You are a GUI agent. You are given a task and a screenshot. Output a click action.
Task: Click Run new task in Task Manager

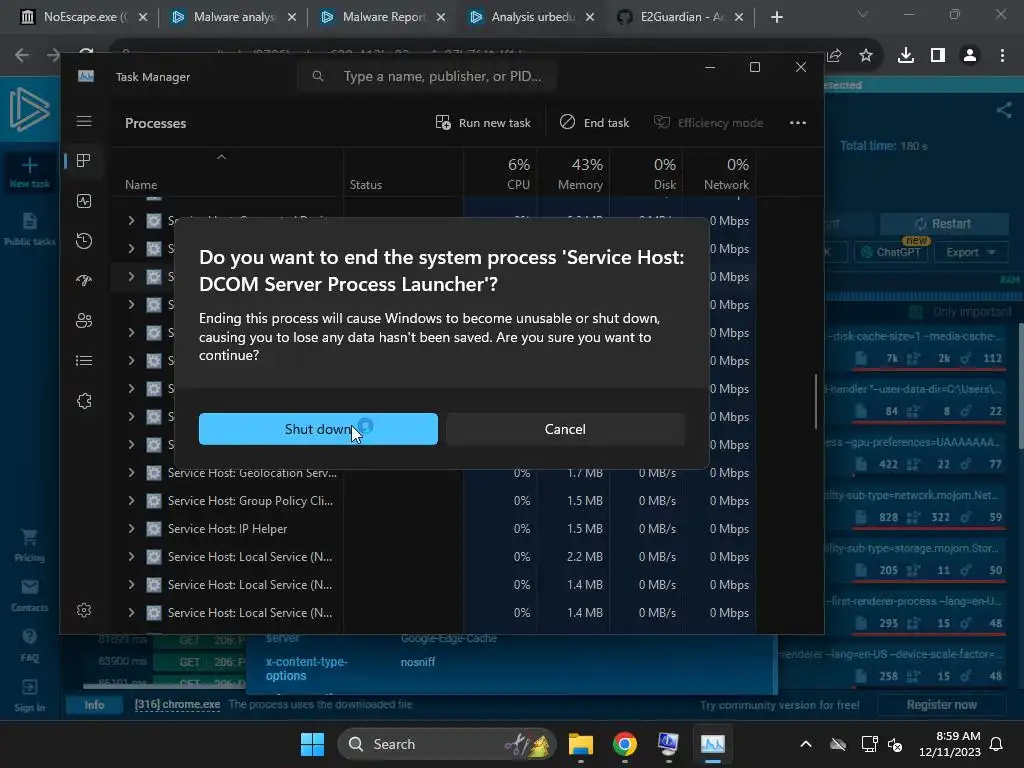click(x=483, y=123)
